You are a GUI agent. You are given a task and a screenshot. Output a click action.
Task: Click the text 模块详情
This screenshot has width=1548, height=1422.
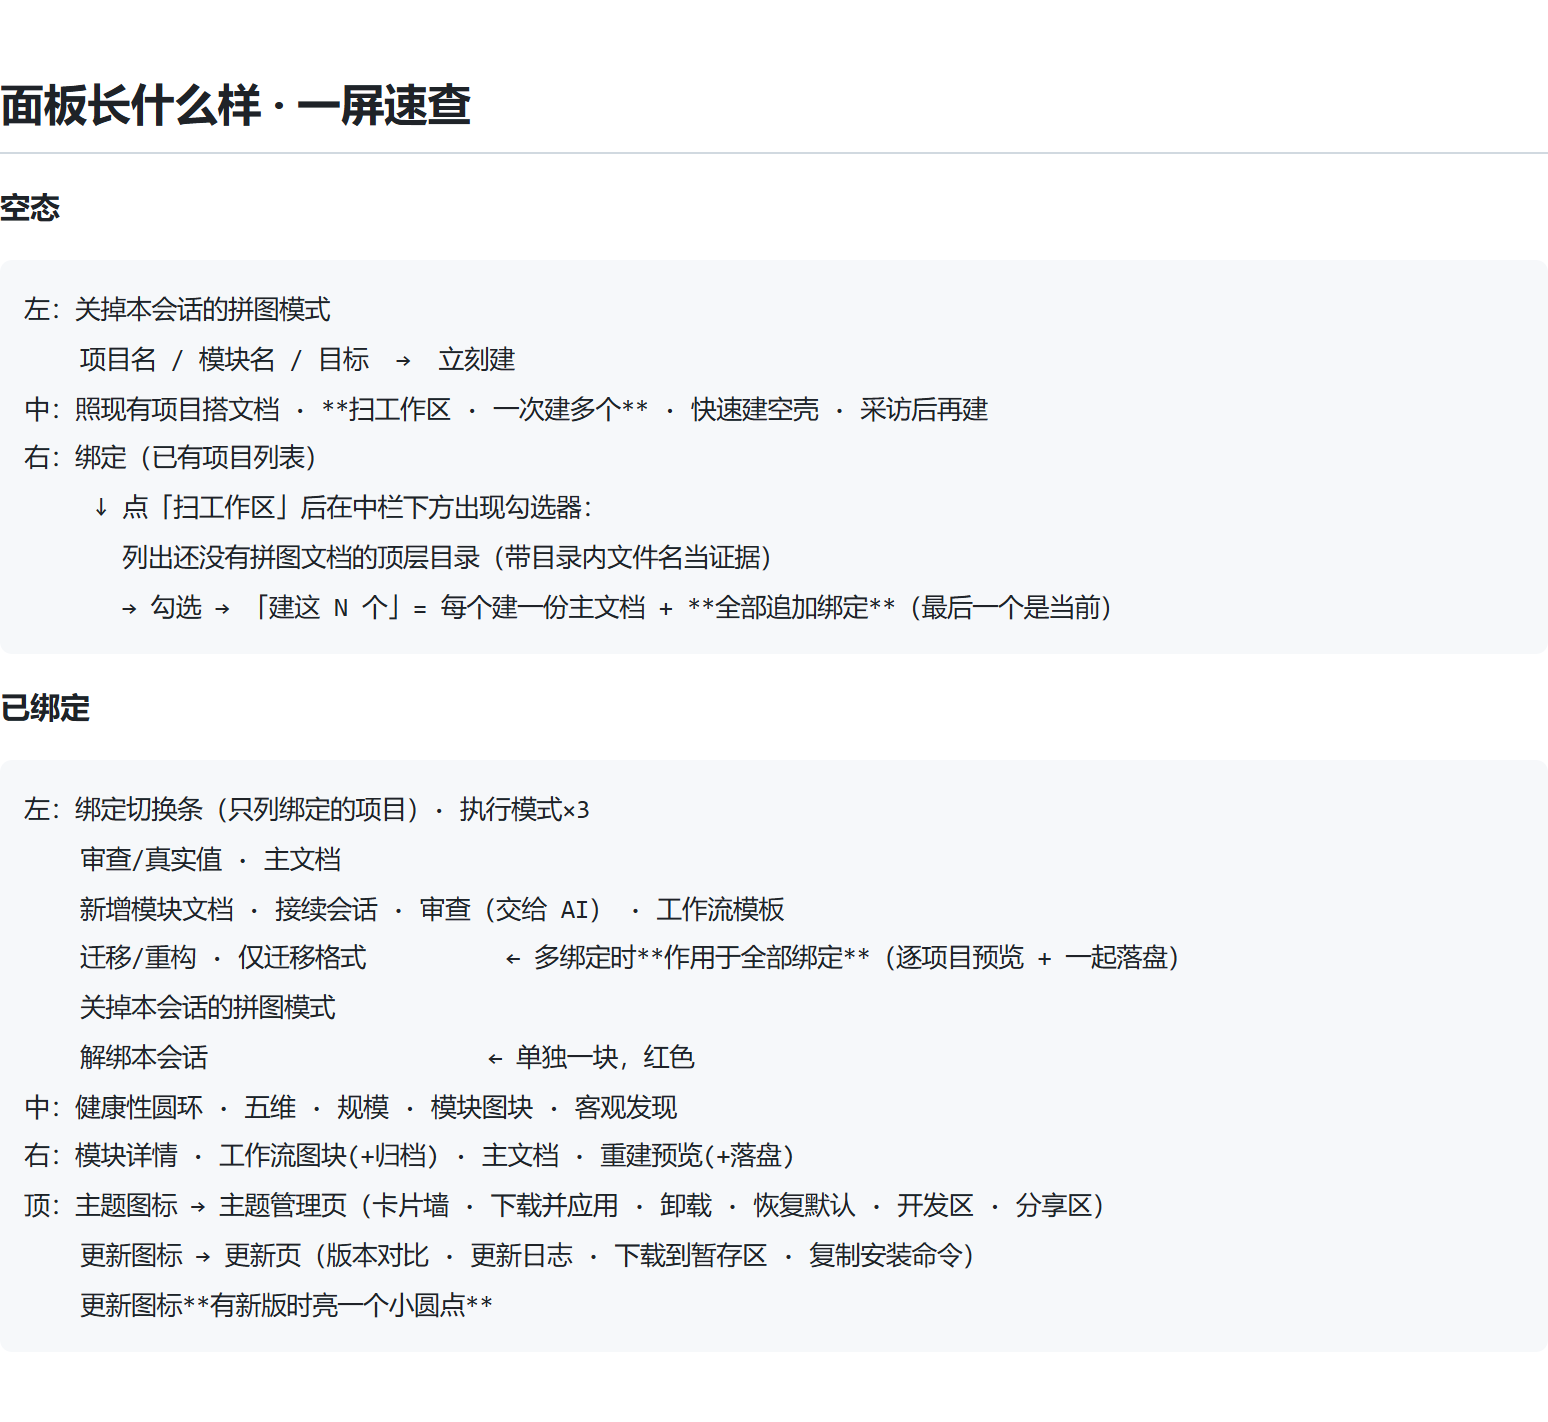tap(126, 1155)
